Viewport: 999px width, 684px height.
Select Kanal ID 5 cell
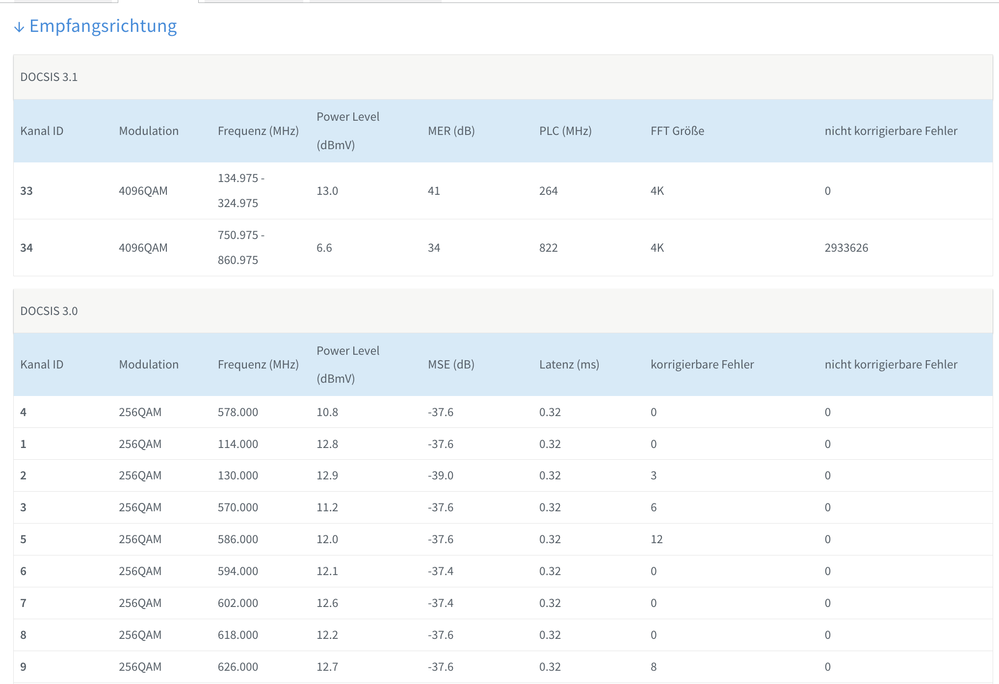click(24, 539)
